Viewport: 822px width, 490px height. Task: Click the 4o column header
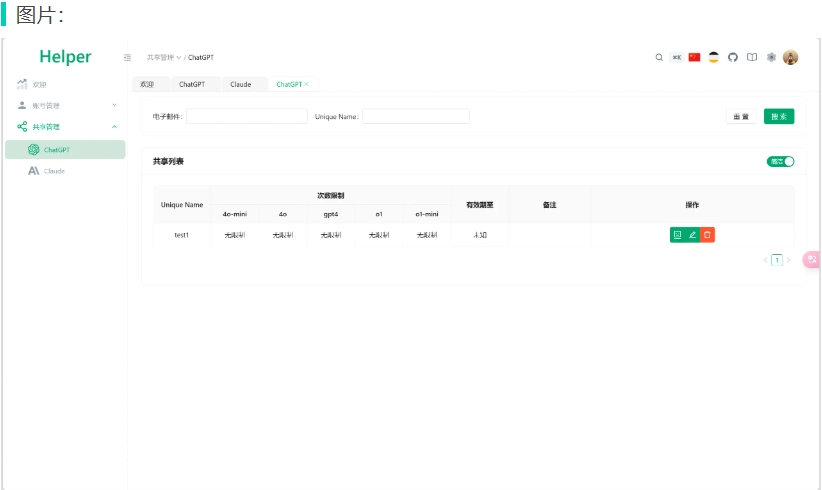point(283,214)
